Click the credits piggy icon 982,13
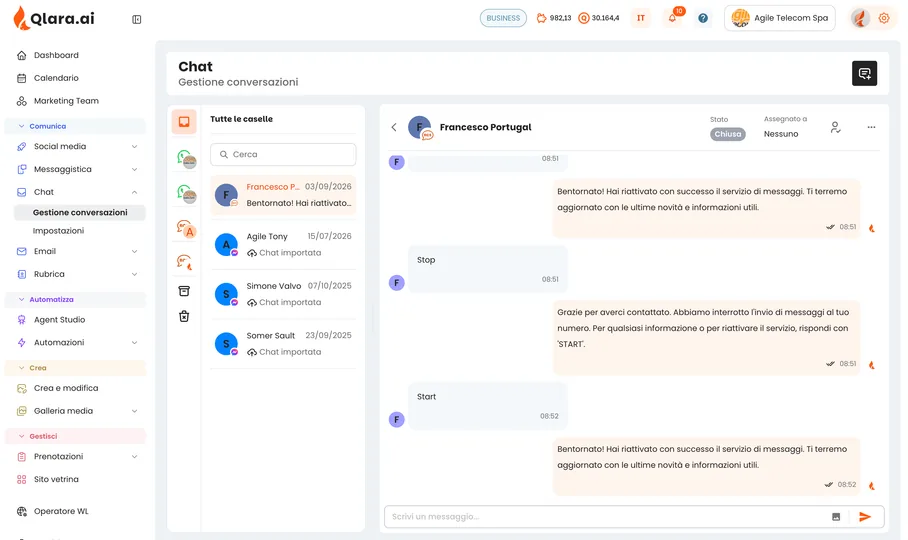This screenshot has height=540, width=908. pyautogui.click(x=554, y=18)
